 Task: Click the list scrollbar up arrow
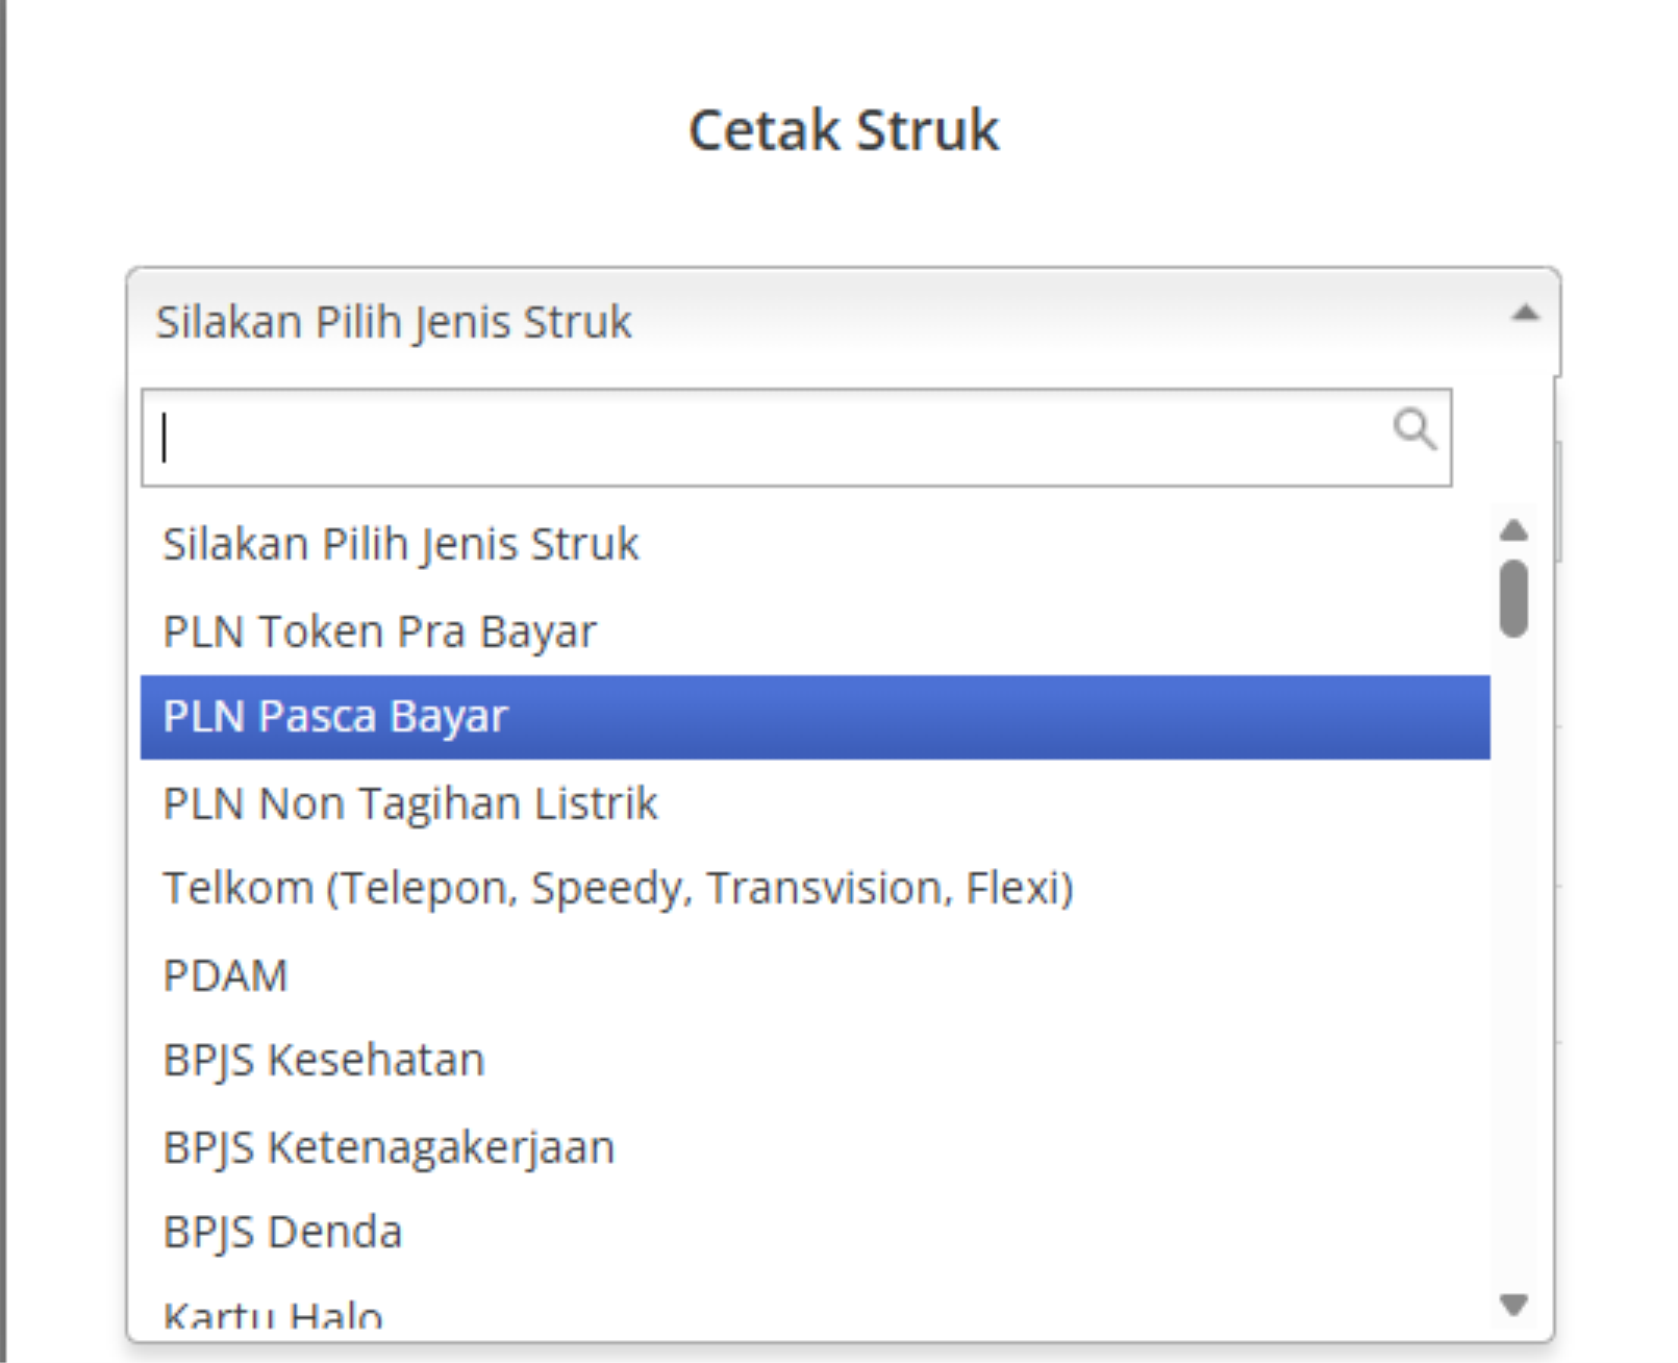pos(1514,530)
